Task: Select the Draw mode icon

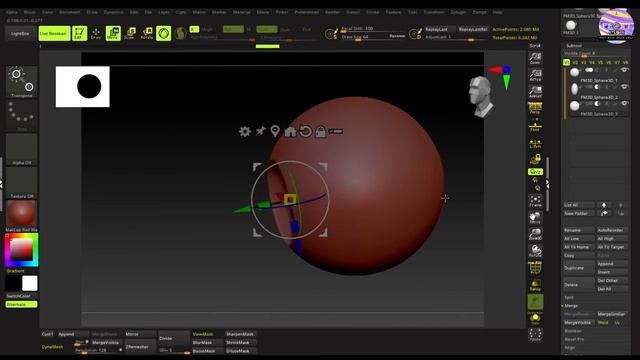Action: coord(96,33)
